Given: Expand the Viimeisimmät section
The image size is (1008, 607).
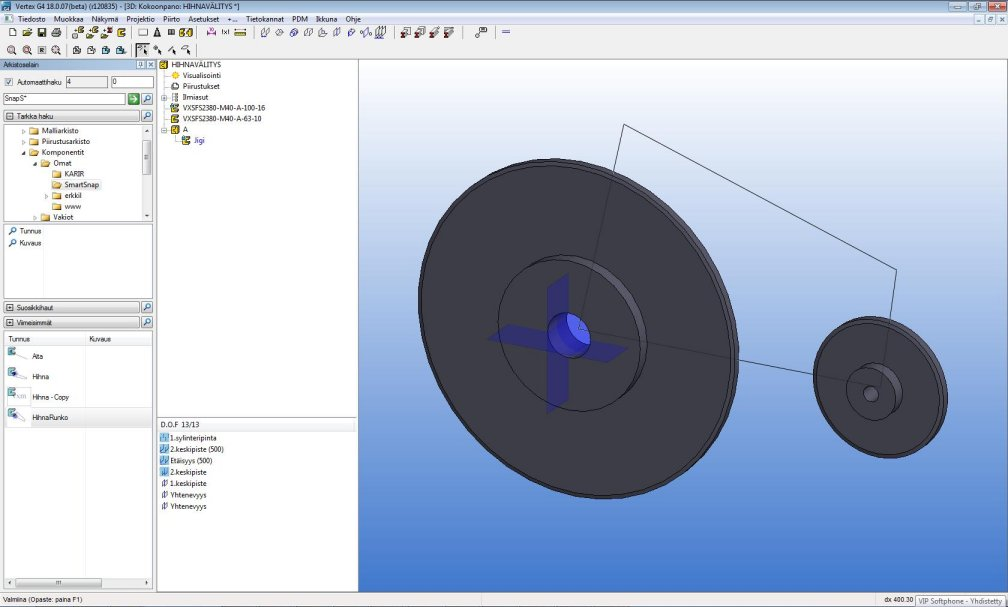Looking at the screenshot, I should (9, 323).
